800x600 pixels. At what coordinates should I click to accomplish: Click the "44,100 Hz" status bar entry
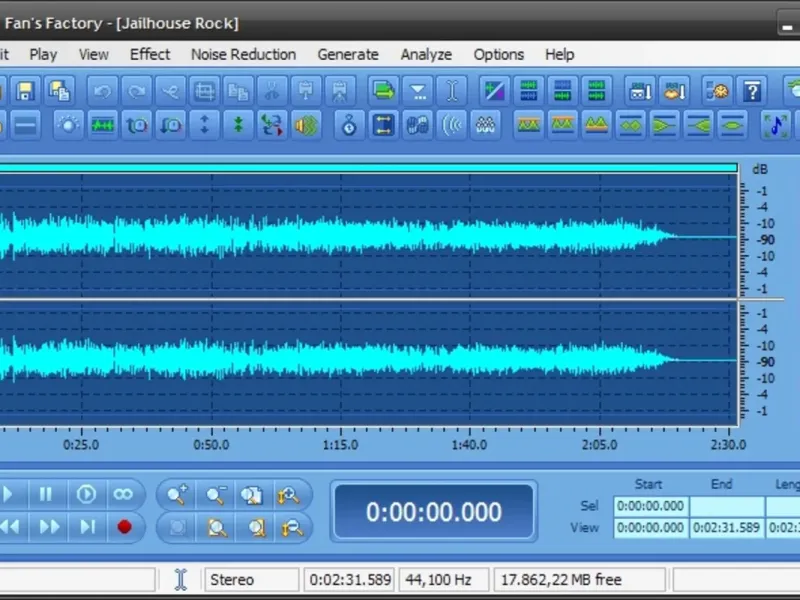(444, 580)
